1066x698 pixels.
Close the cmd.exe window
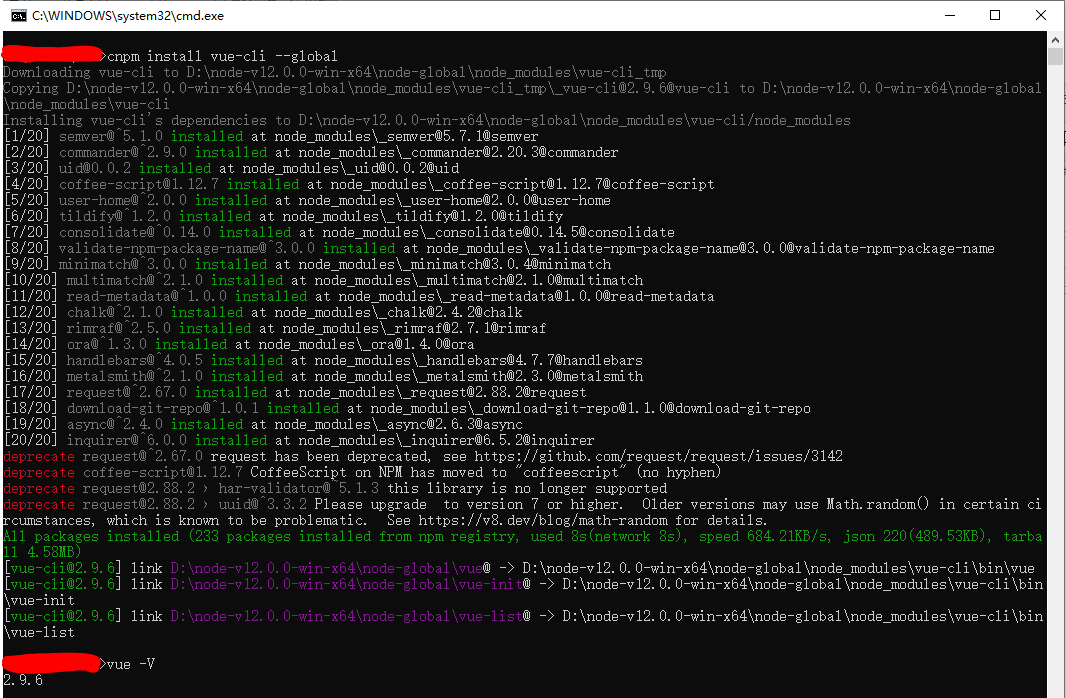(x=1040, y=15)
